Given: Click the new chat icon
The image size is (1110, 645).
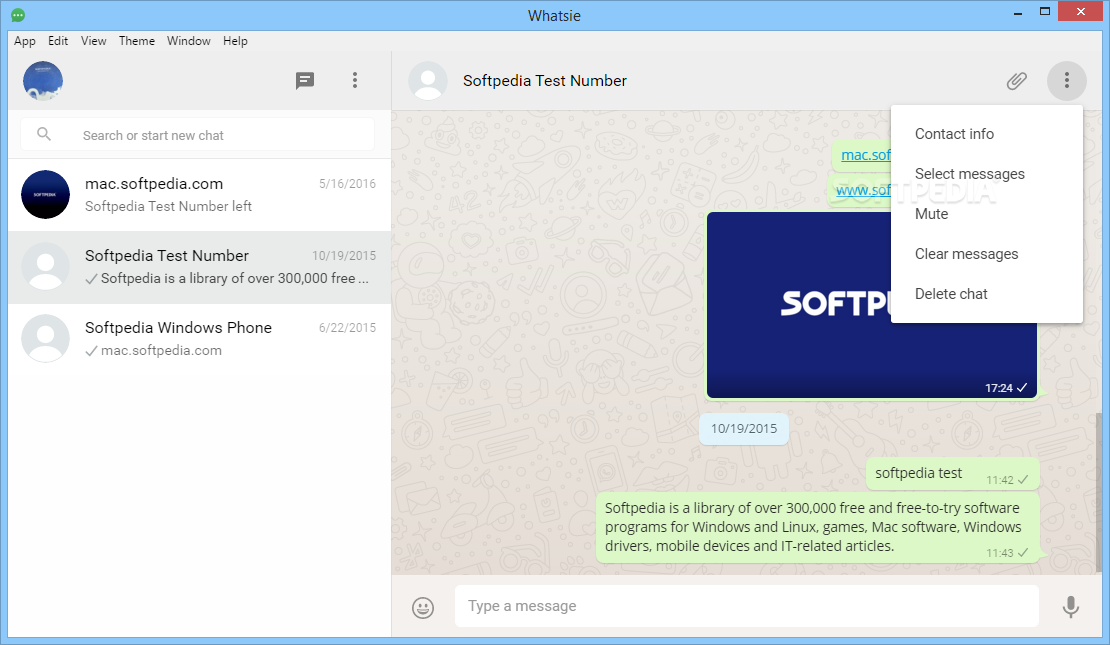Looking at the screenshot, I should (x=304, y=81).
